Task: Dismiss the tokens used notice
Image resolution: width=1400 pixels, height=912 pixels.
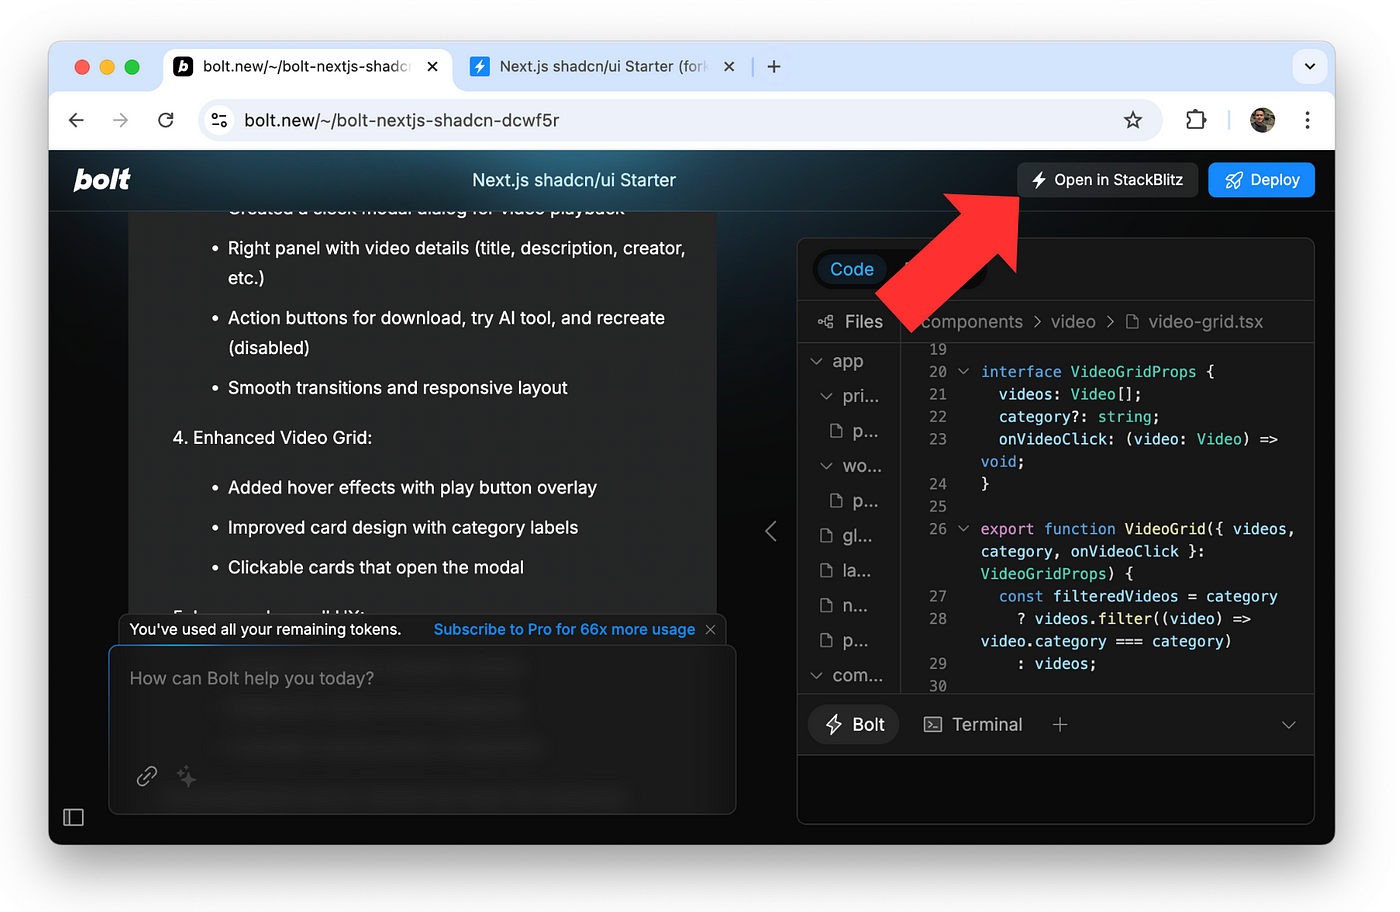Action: click(710, 630)
